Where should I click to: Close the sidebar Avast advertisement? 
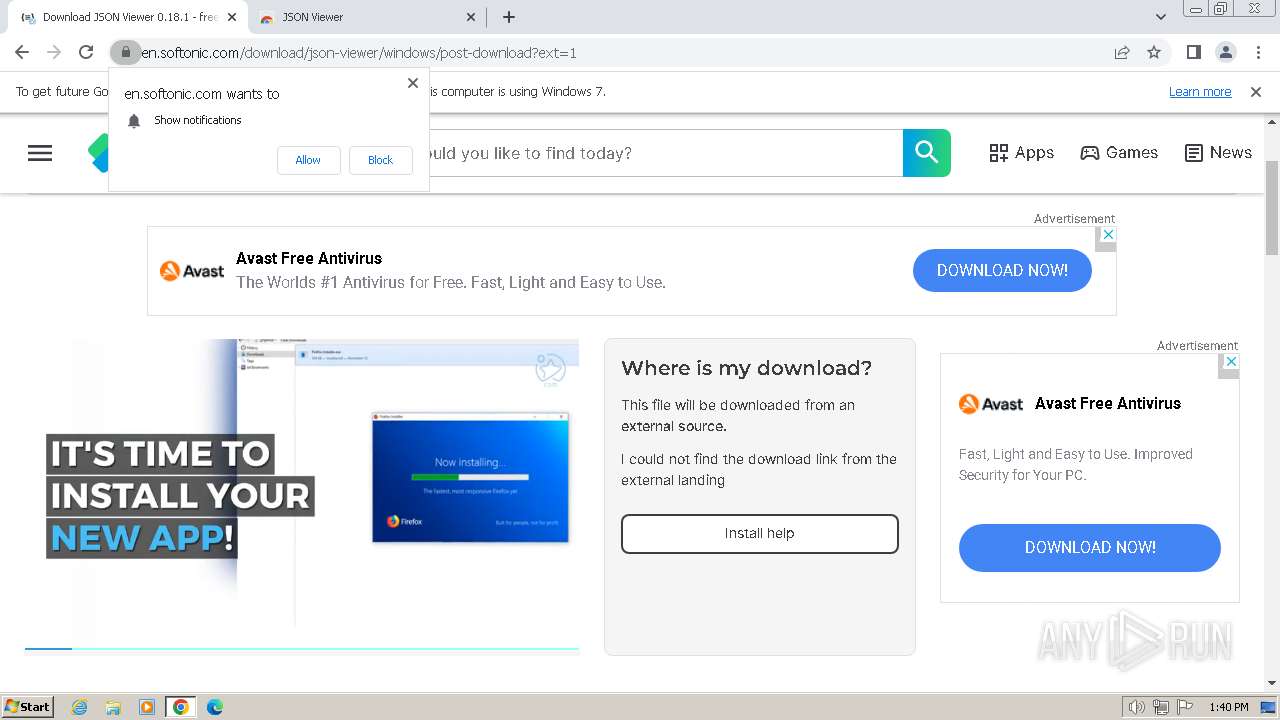(x=1231, y=361)
